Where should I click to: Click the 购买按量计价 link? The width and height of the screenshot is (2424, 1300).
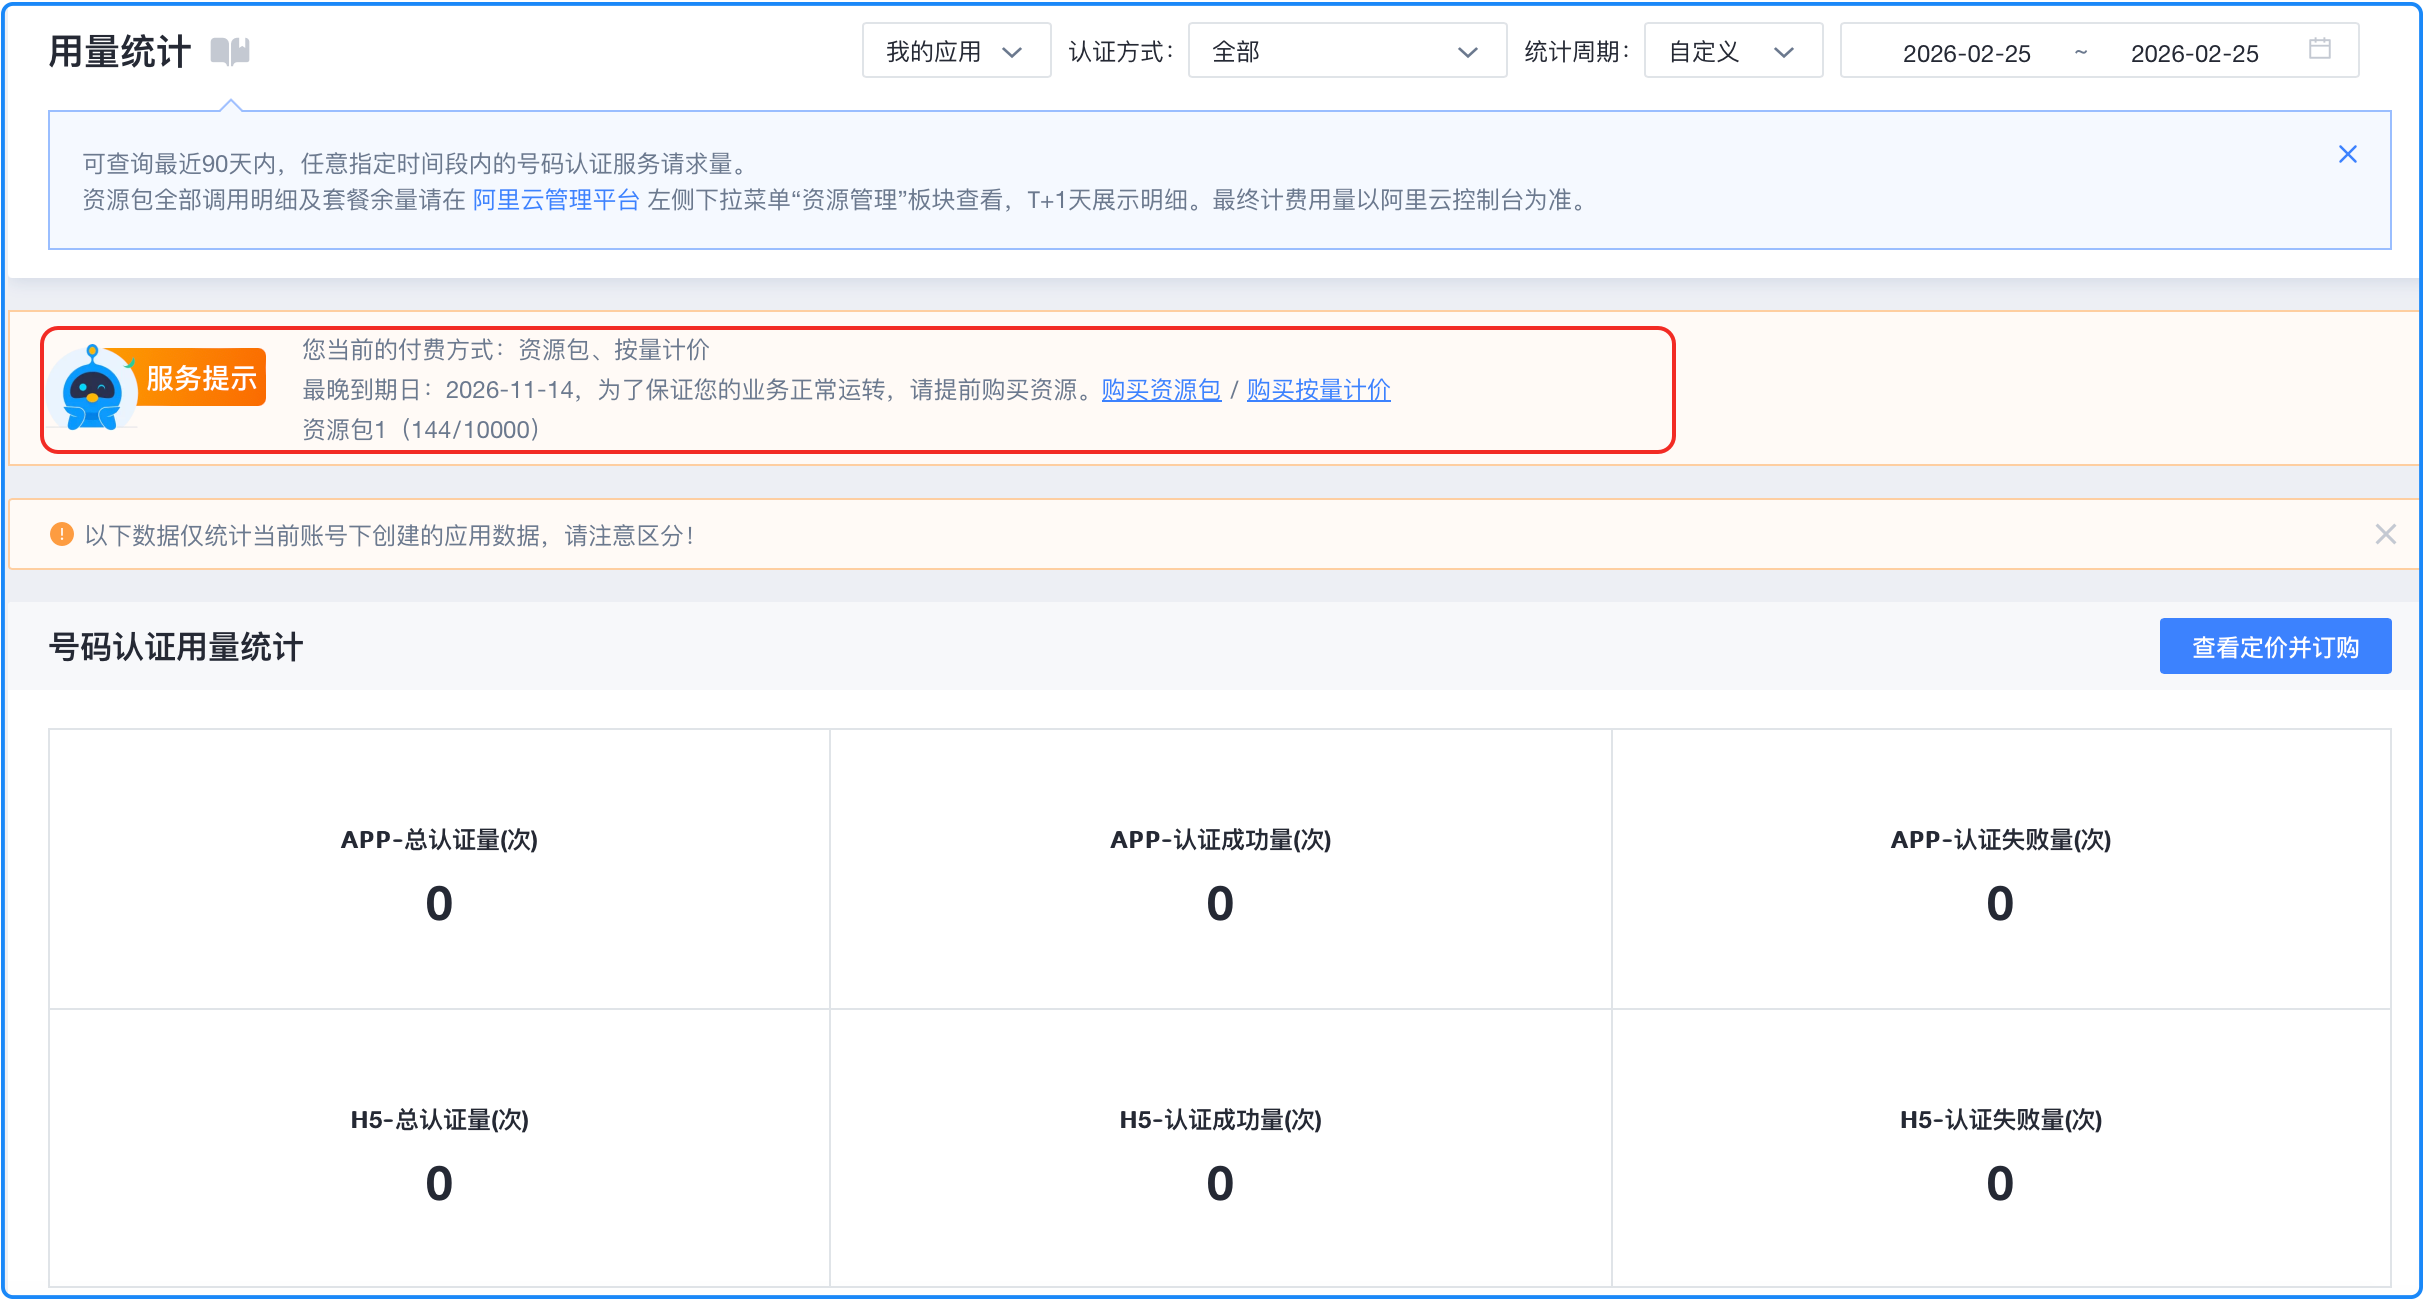(x=1318, y=390)
